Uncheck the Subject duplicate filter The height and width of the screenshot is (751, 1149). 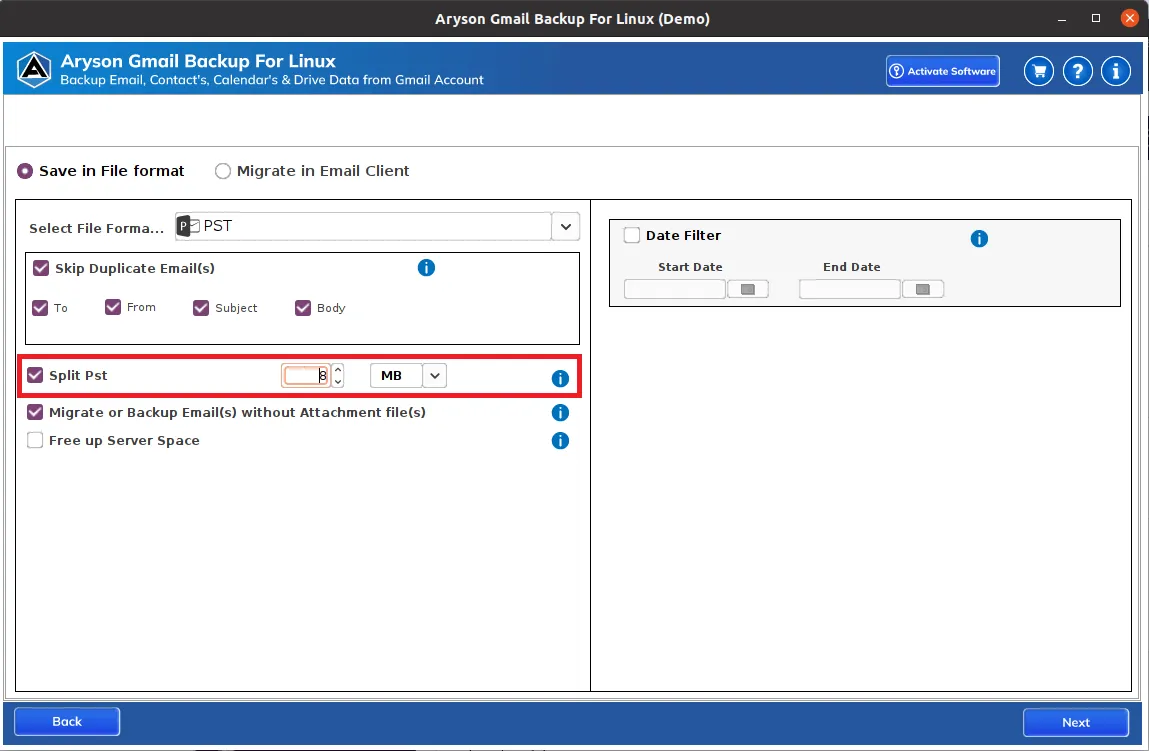tap(201, 308)
